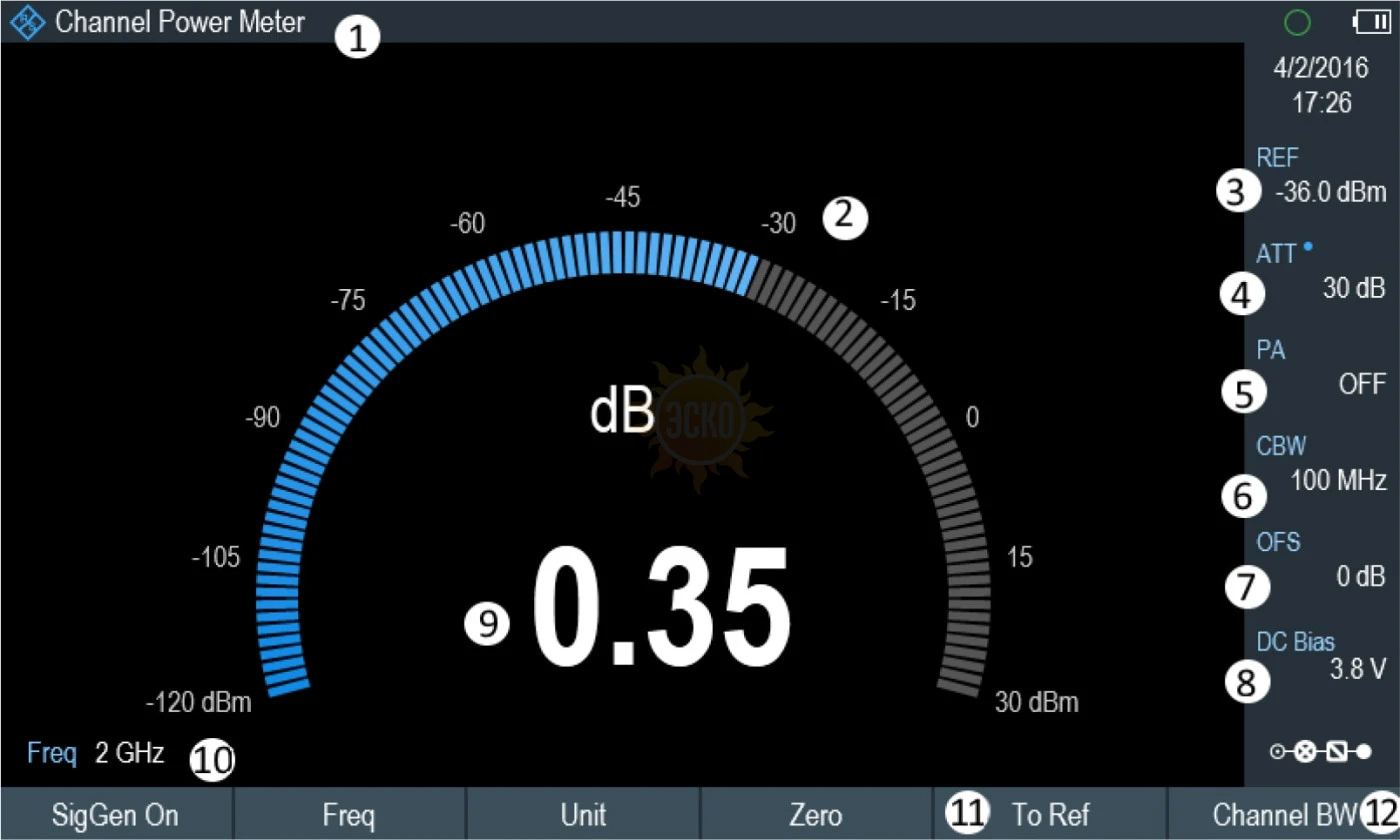Select the CBW 100 MHz parameter
Image resolution: width=1400 pixels, height=840 pixels.
[x=1321, y=464]
